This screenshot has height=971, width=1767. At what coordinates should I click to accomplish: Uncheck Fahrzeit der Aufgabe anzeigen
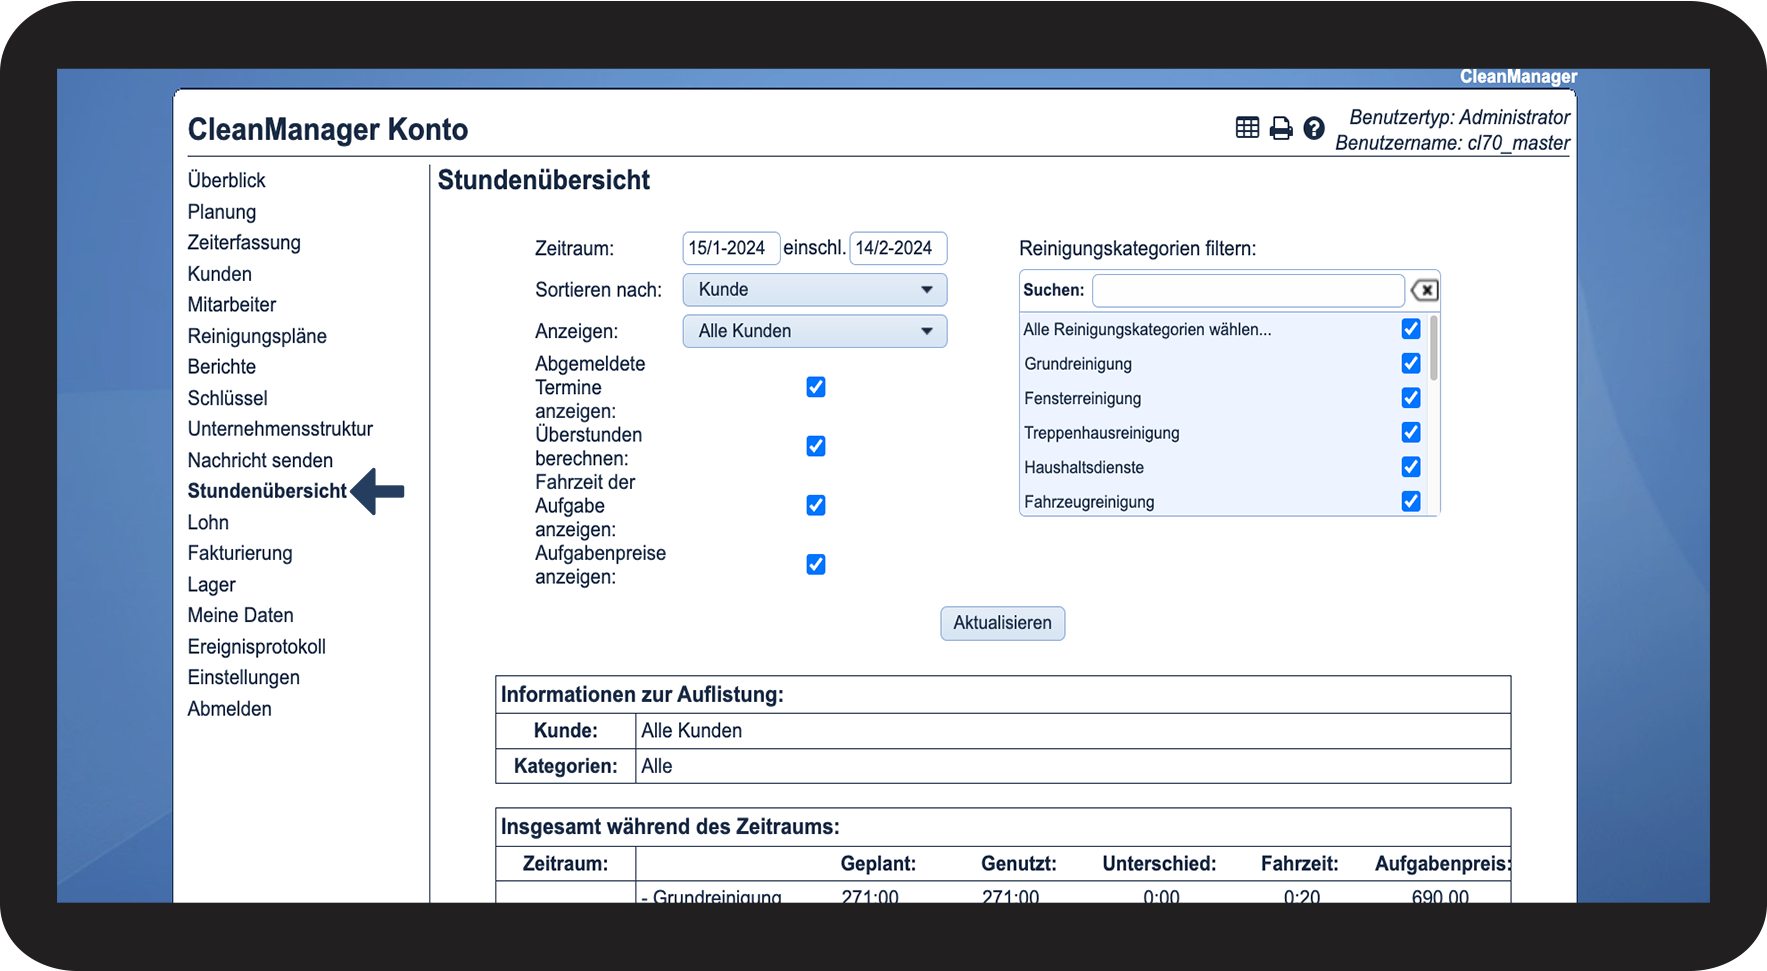click(x=816, y=505)
